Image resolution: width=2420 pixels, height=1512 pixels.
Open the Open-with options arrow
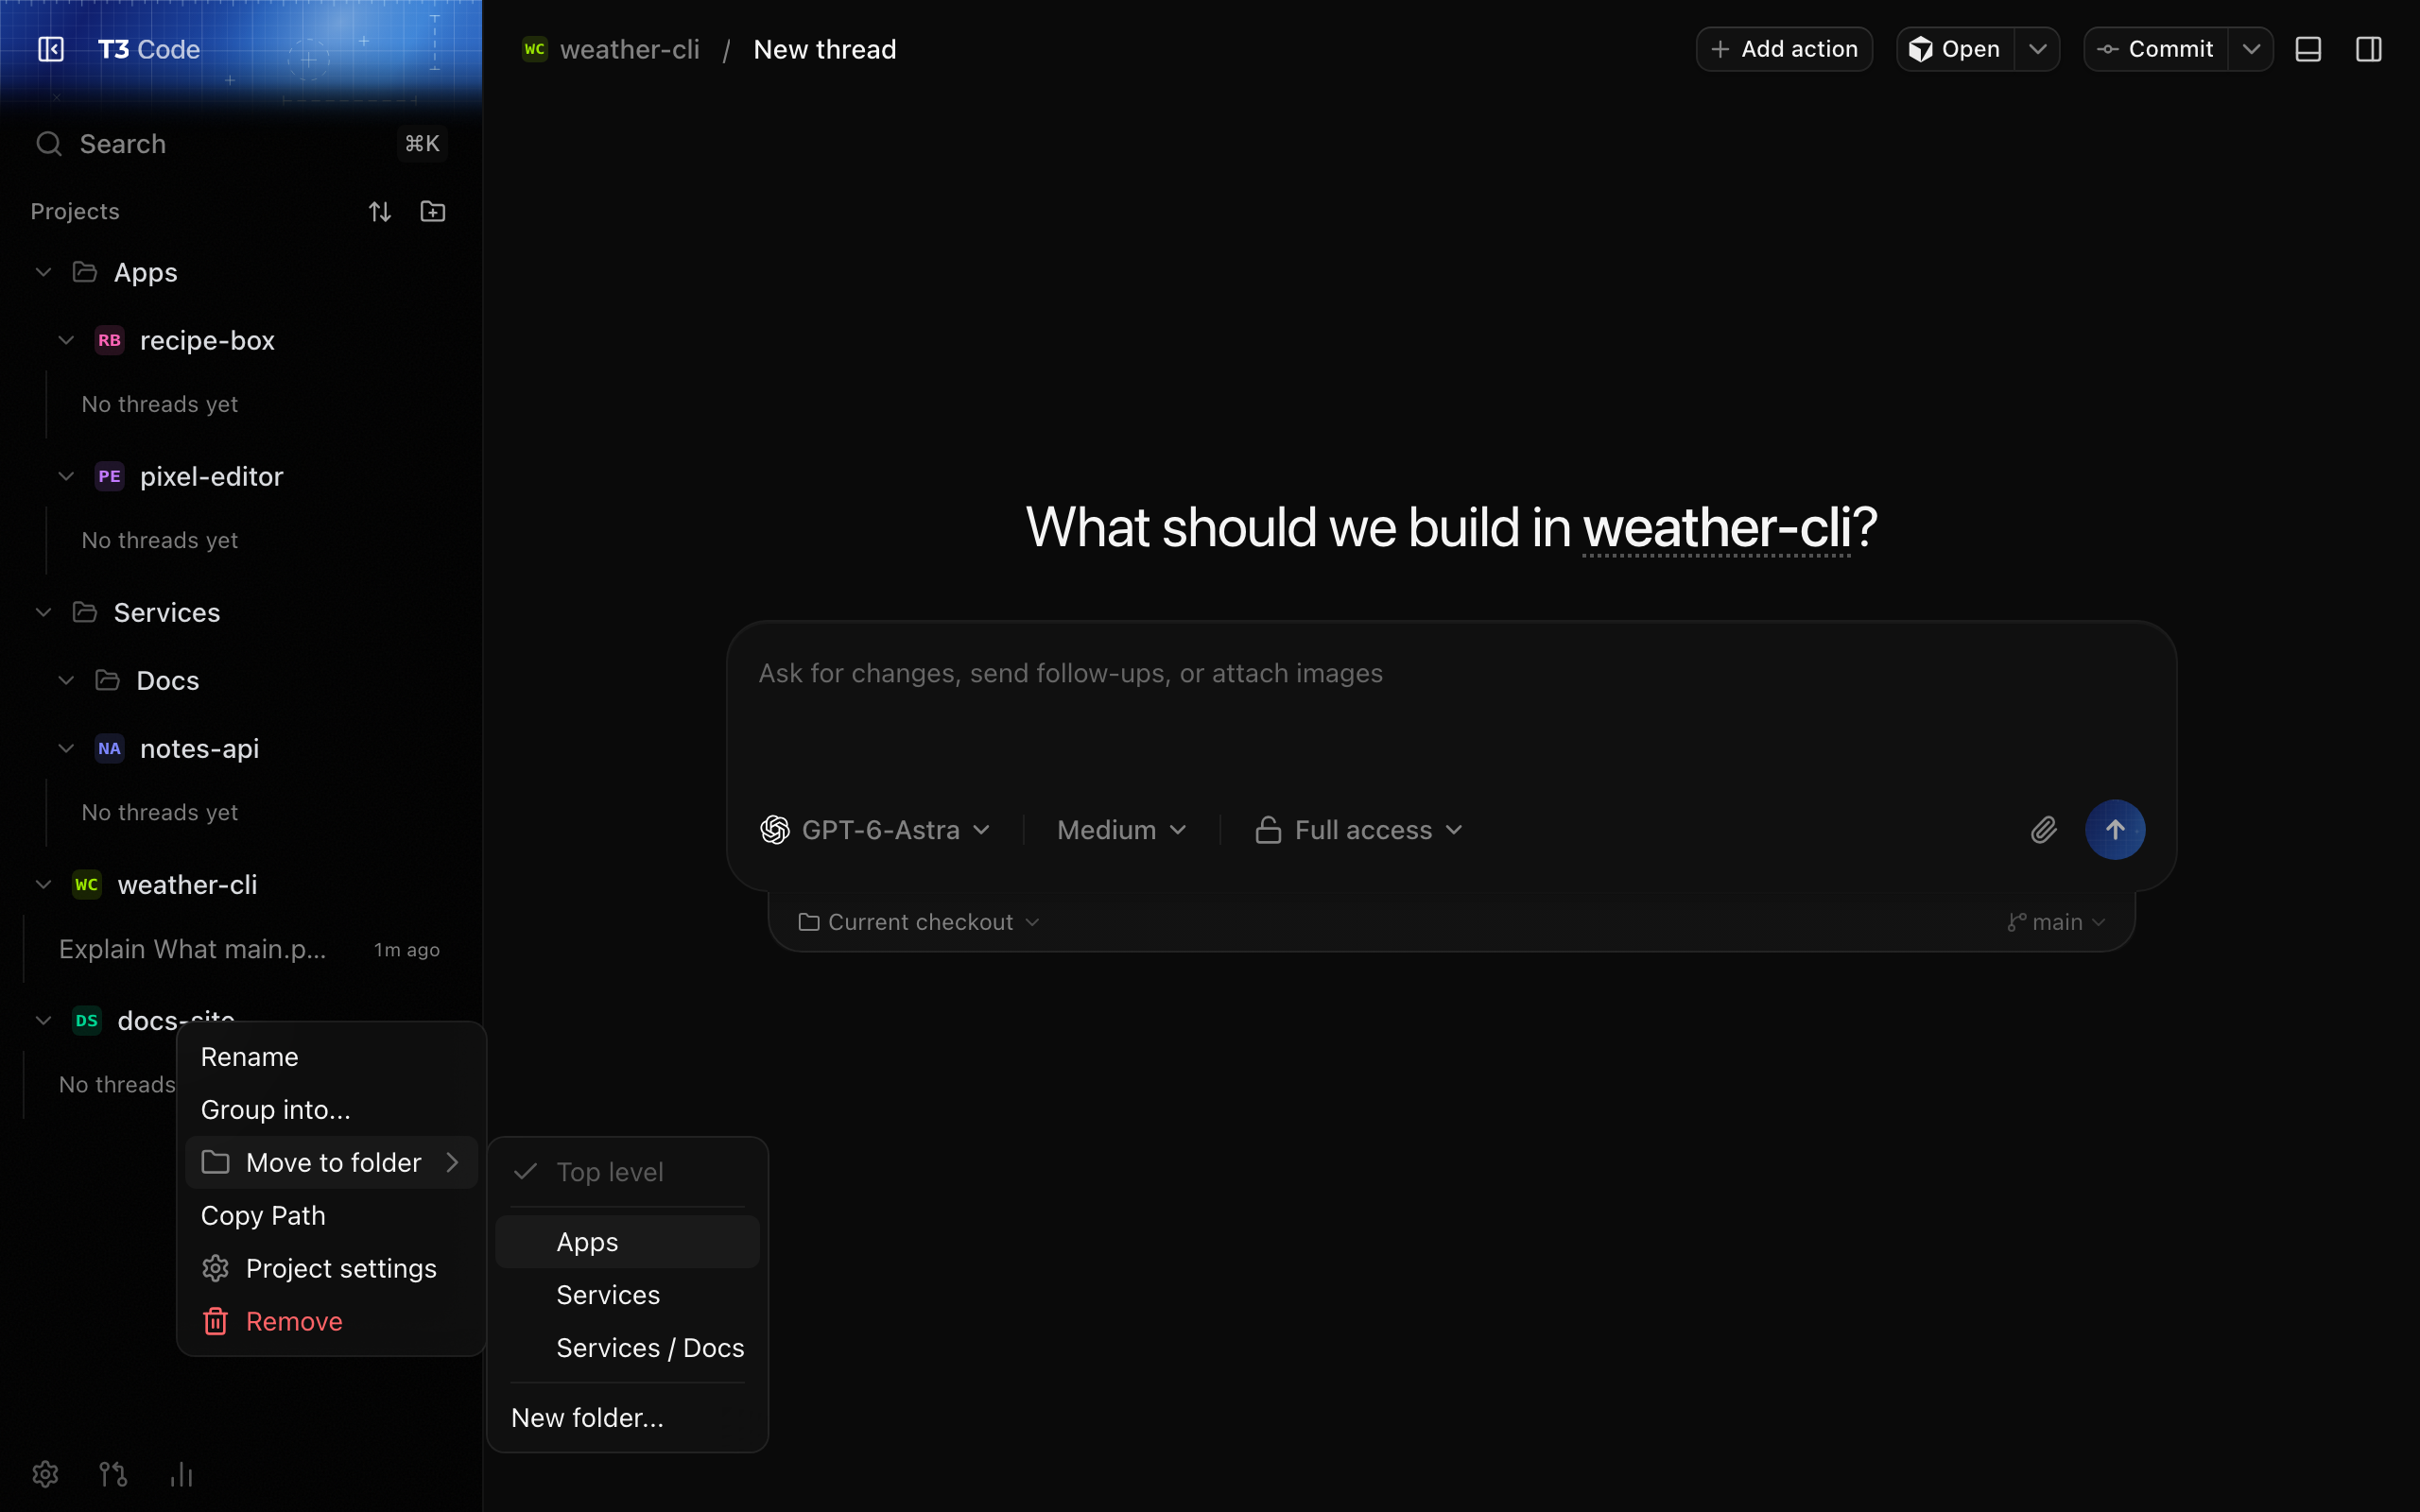pos(2037,49)
